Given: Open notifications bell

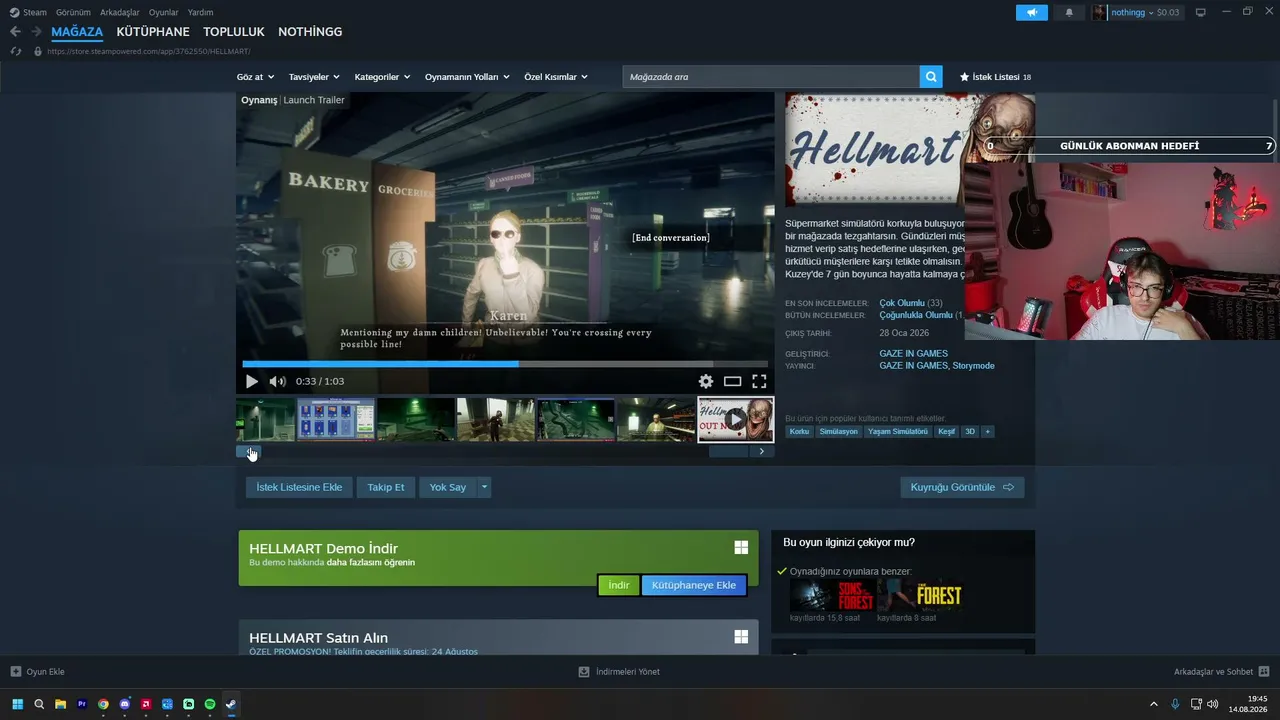Looking at the screenshot, I should coord(1069,12).
